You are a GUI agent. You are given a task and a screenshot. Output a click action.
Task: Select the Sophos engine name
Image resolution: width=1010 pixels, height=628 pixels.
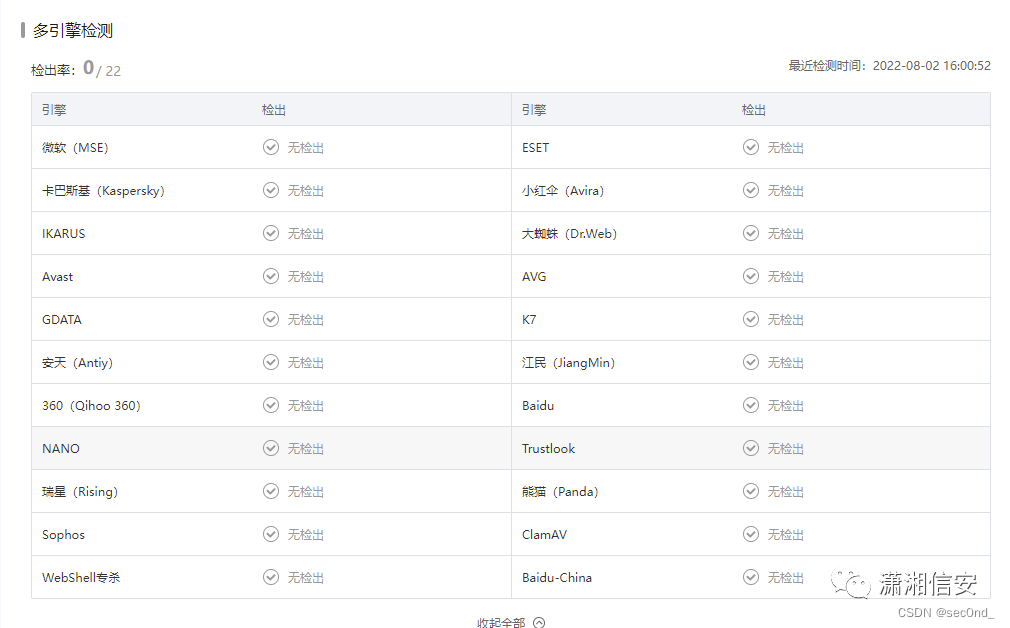click(x=63, y=535)
